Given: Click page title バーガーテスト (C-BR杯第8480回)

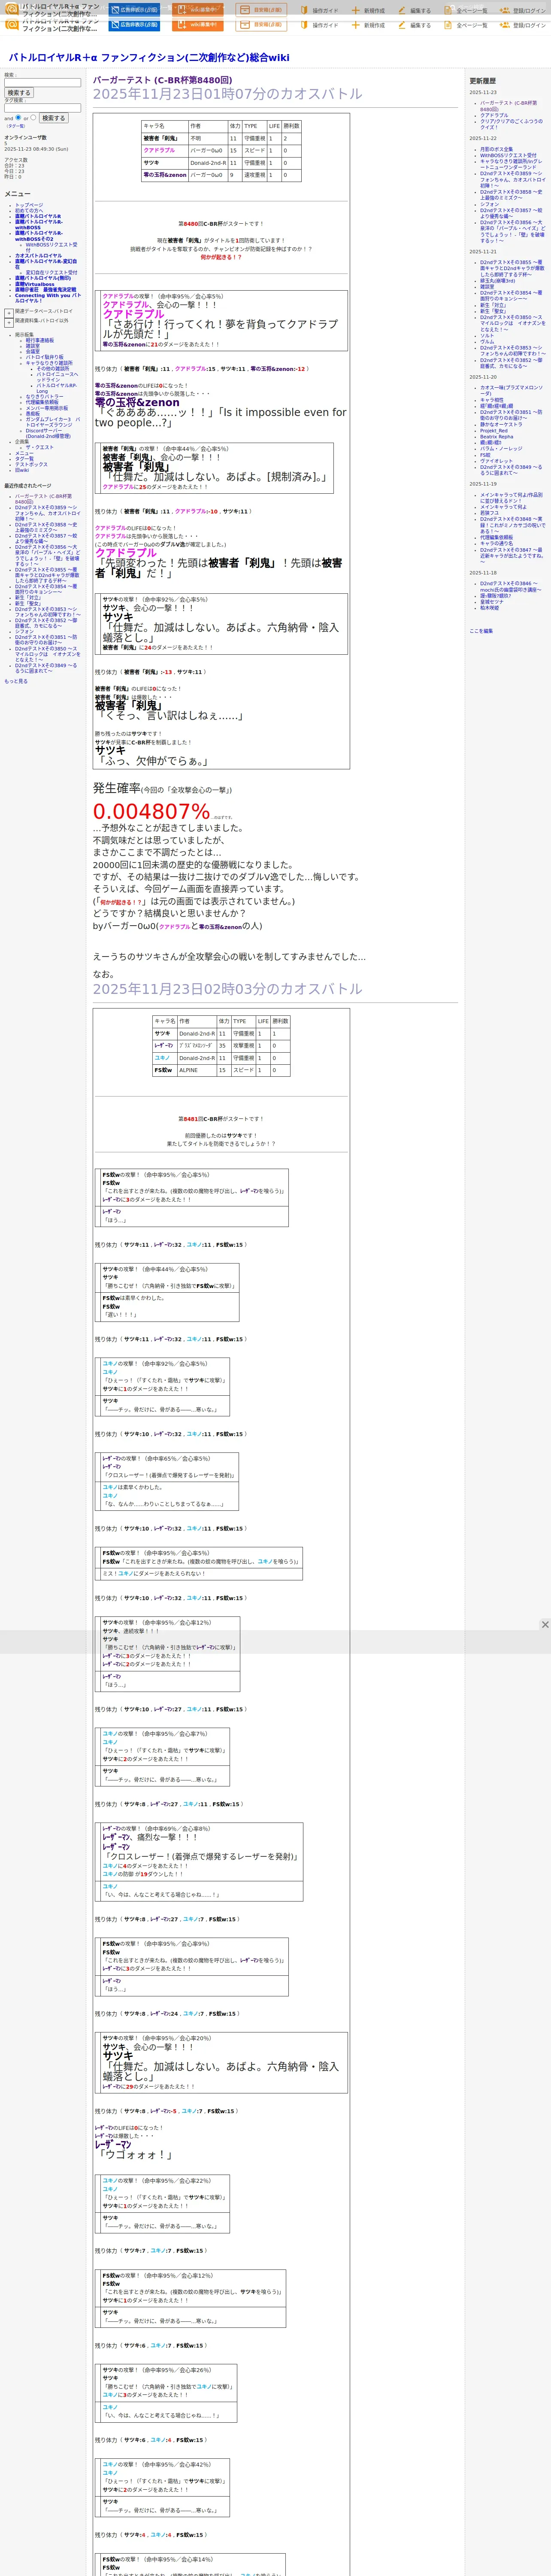Looking at the screenshot, I should [x=163, y=80].
